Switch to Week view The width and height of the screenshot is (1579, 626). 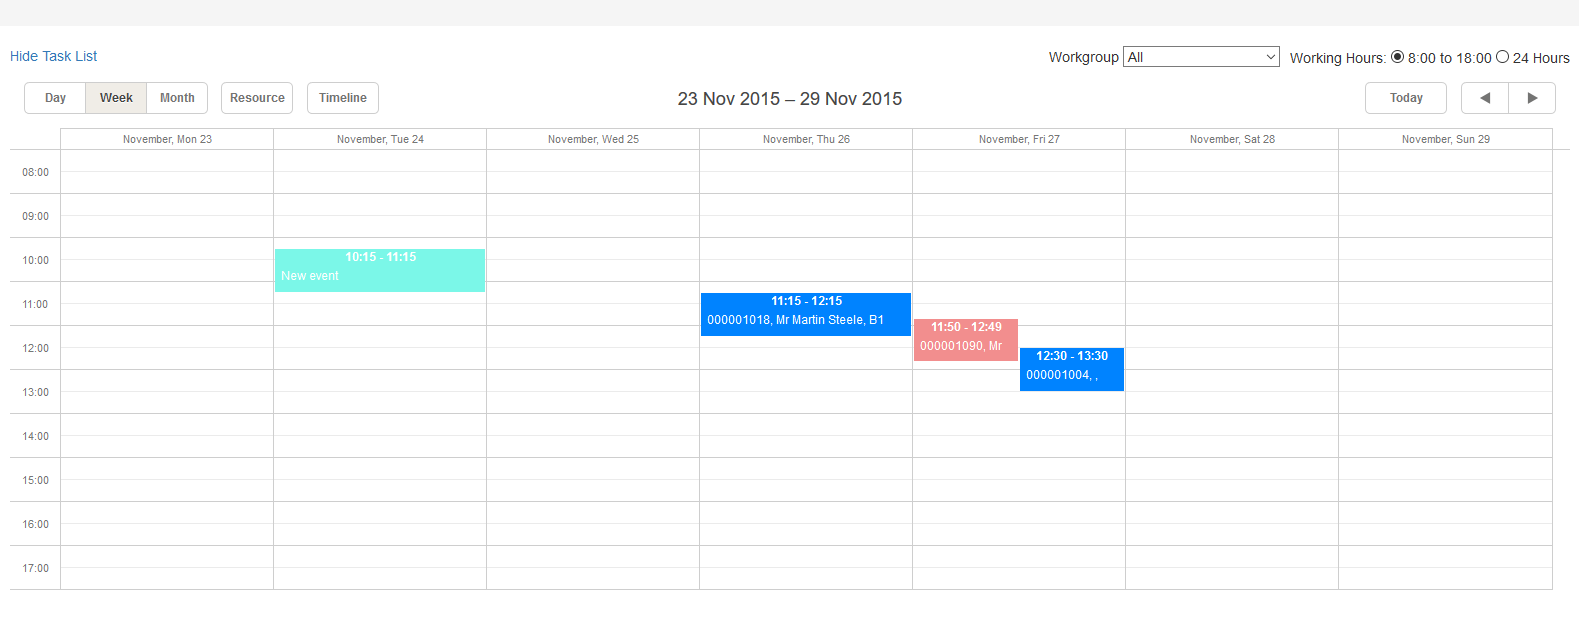point(116,98)
